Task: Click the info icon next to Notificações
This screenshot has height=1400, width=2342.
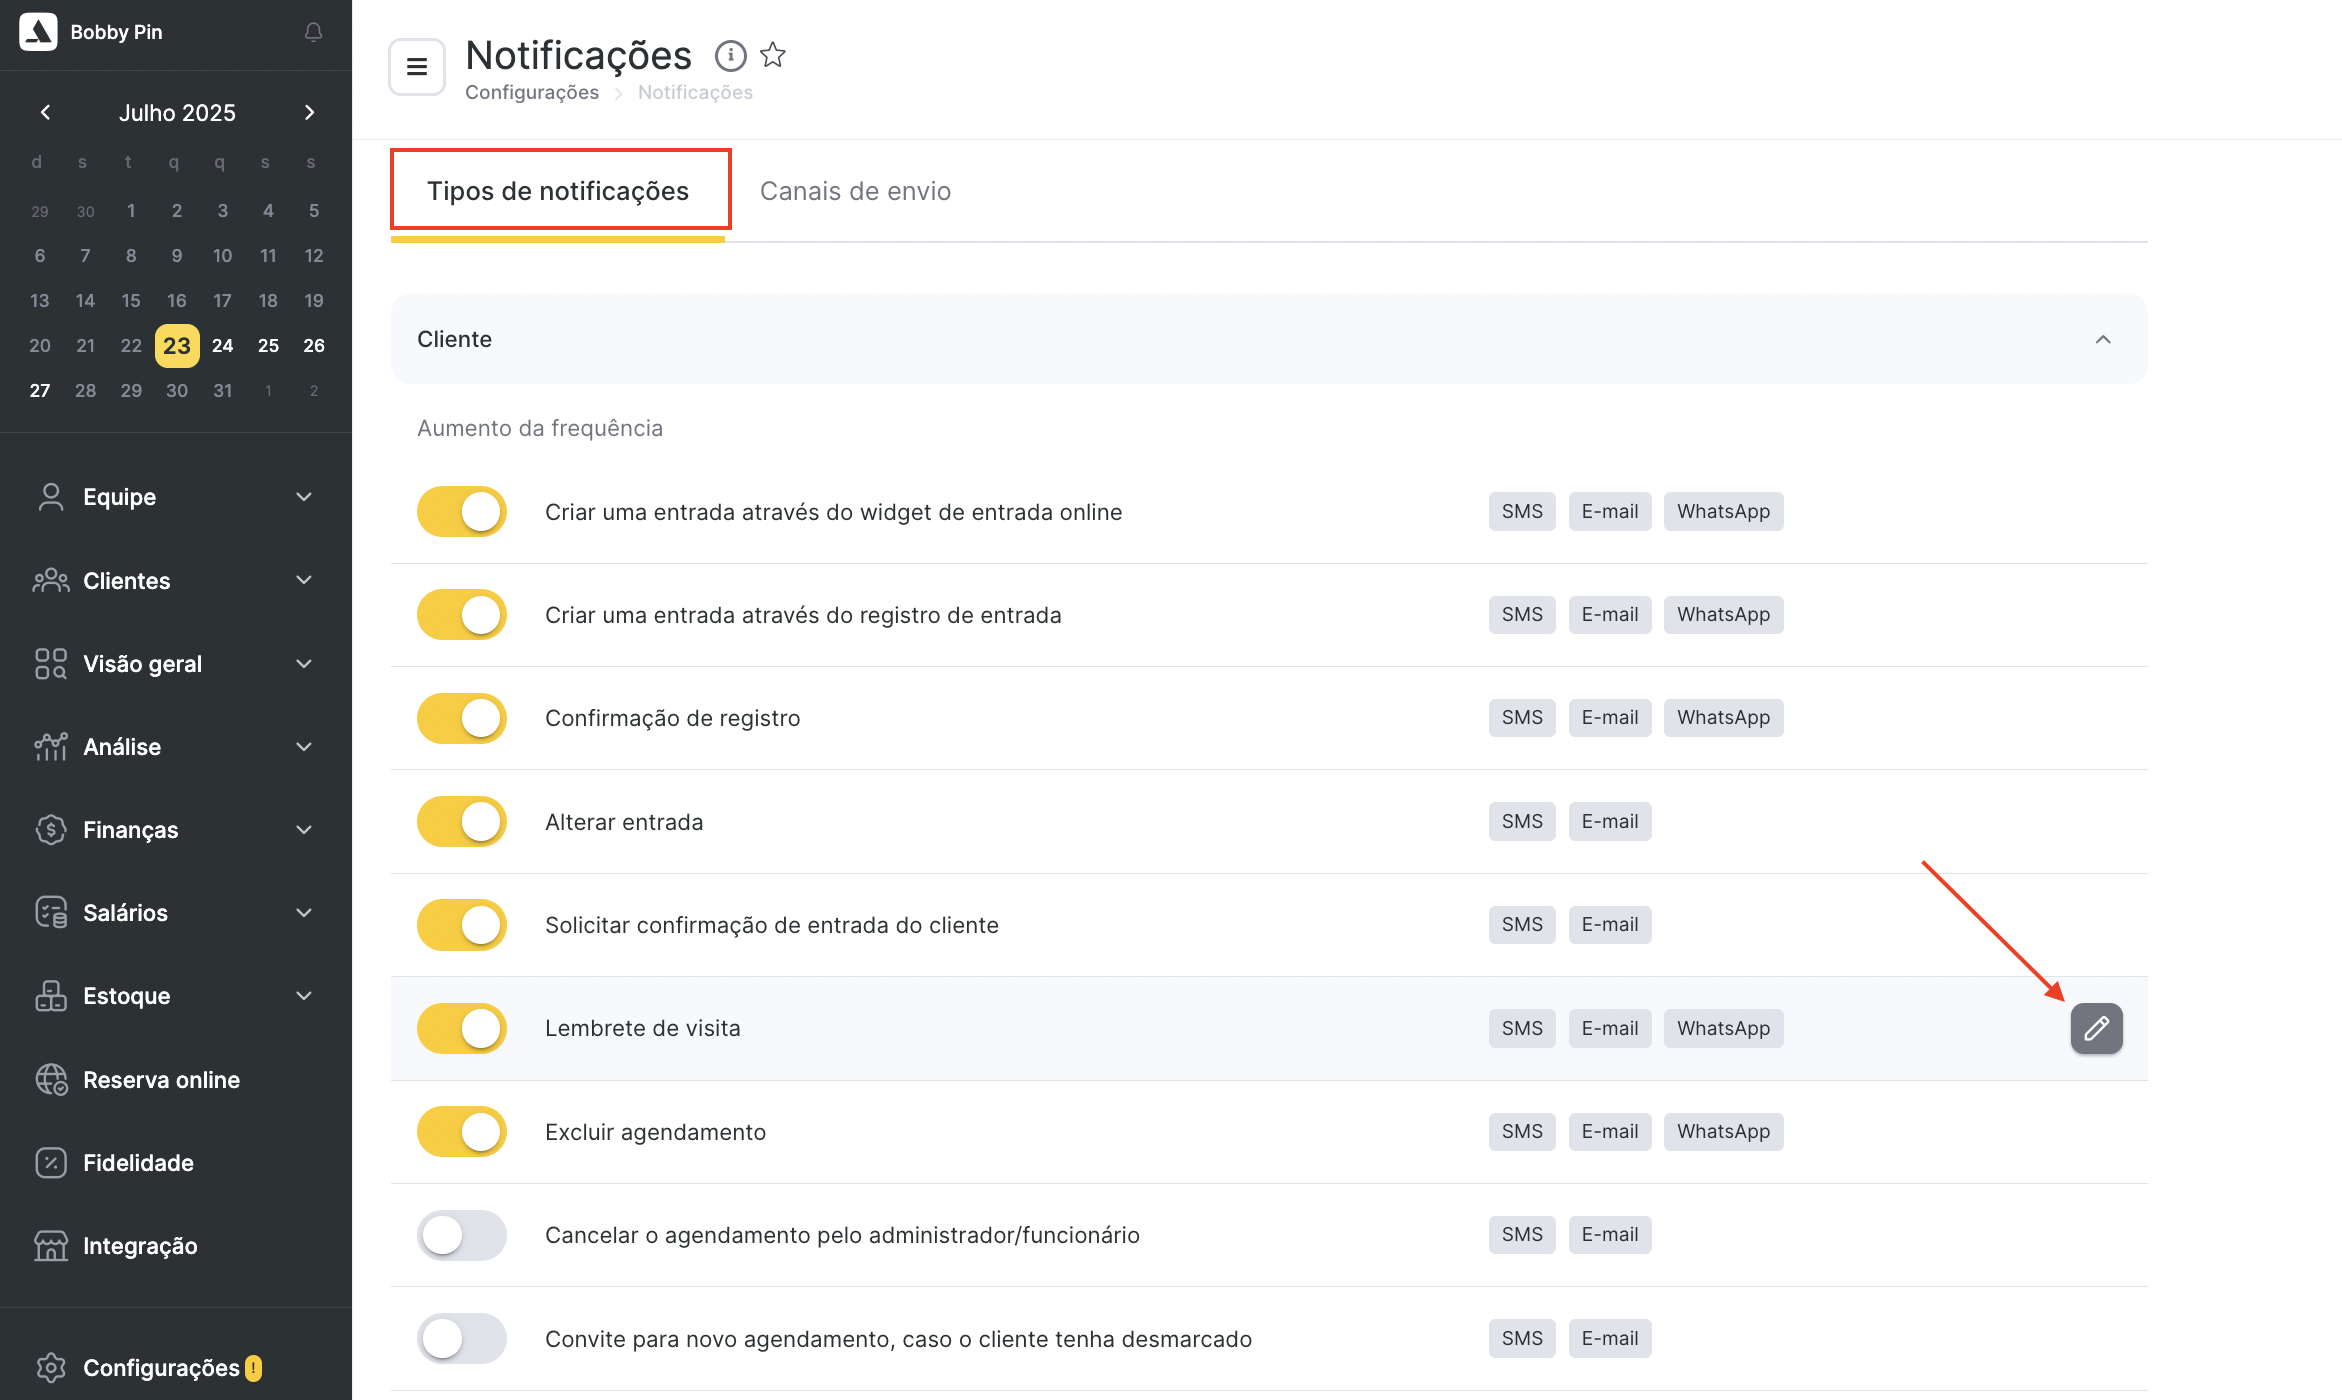Action: tap(731, 55)
